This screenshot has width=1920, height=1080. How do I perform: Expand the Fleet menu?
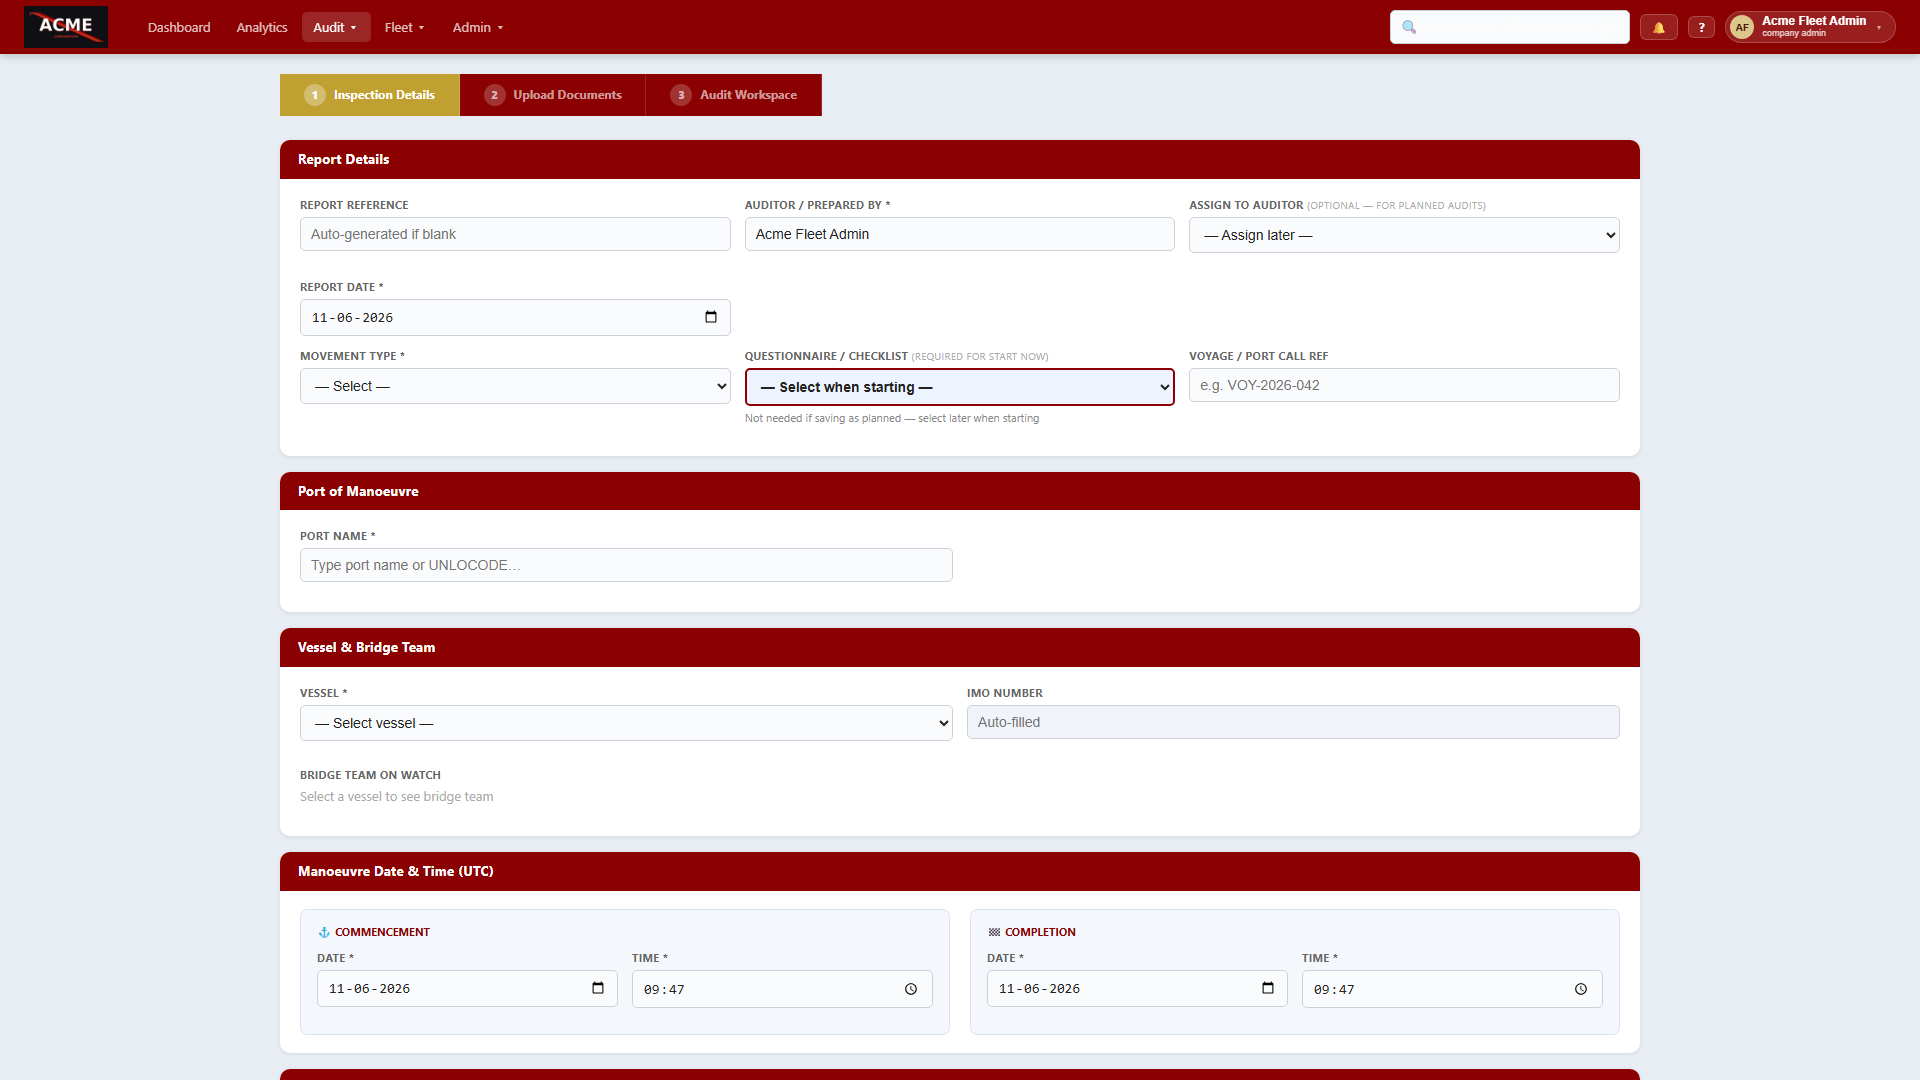coord(404,27)
